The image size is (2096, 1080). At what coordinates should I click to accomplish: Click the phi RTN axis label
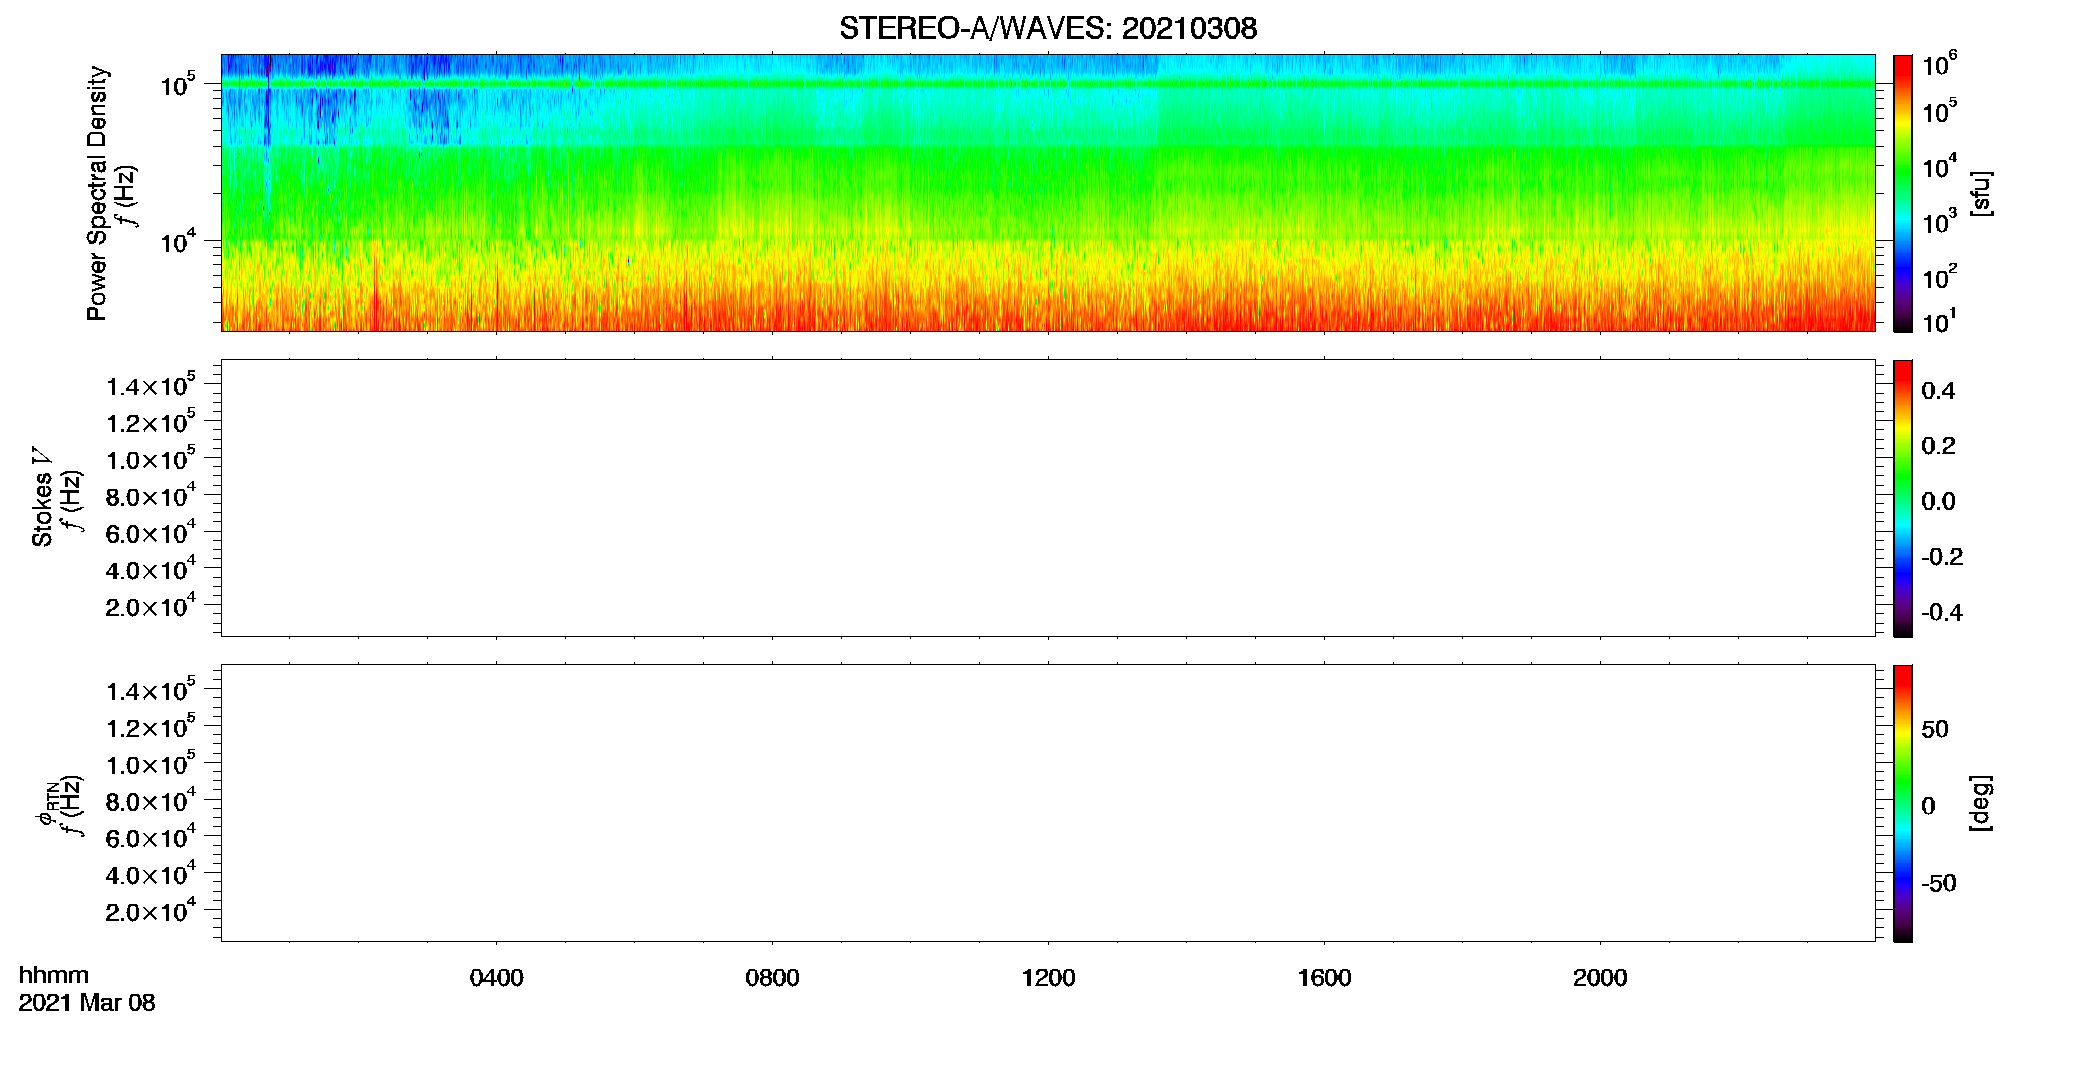[x=46, y=803]
